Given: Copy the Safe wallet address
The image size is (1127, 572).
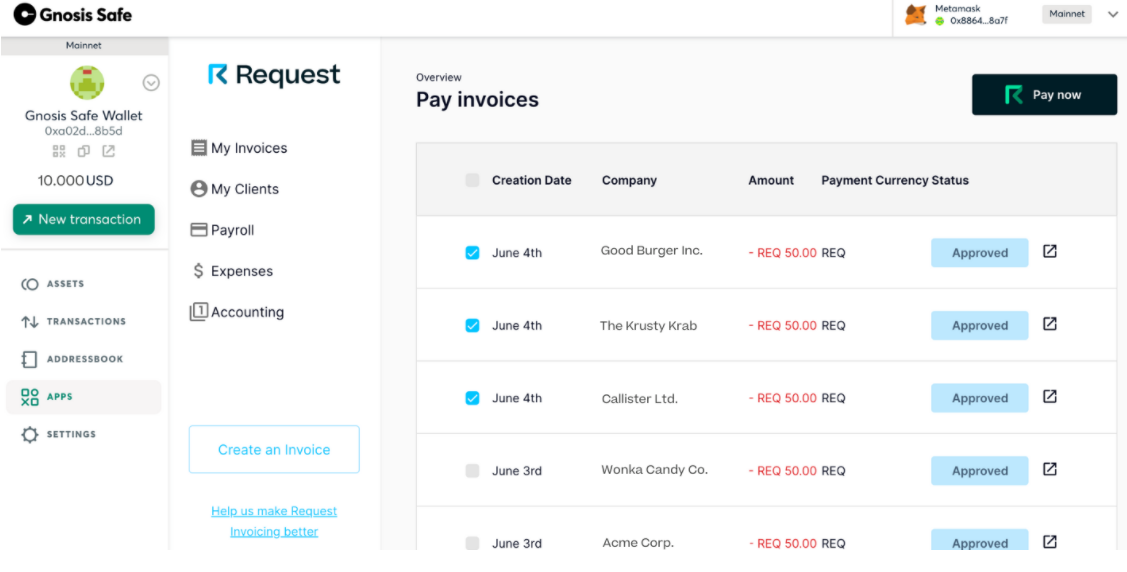Looking at the screenshot, I should pyautogui.click(x=84, y=151).
